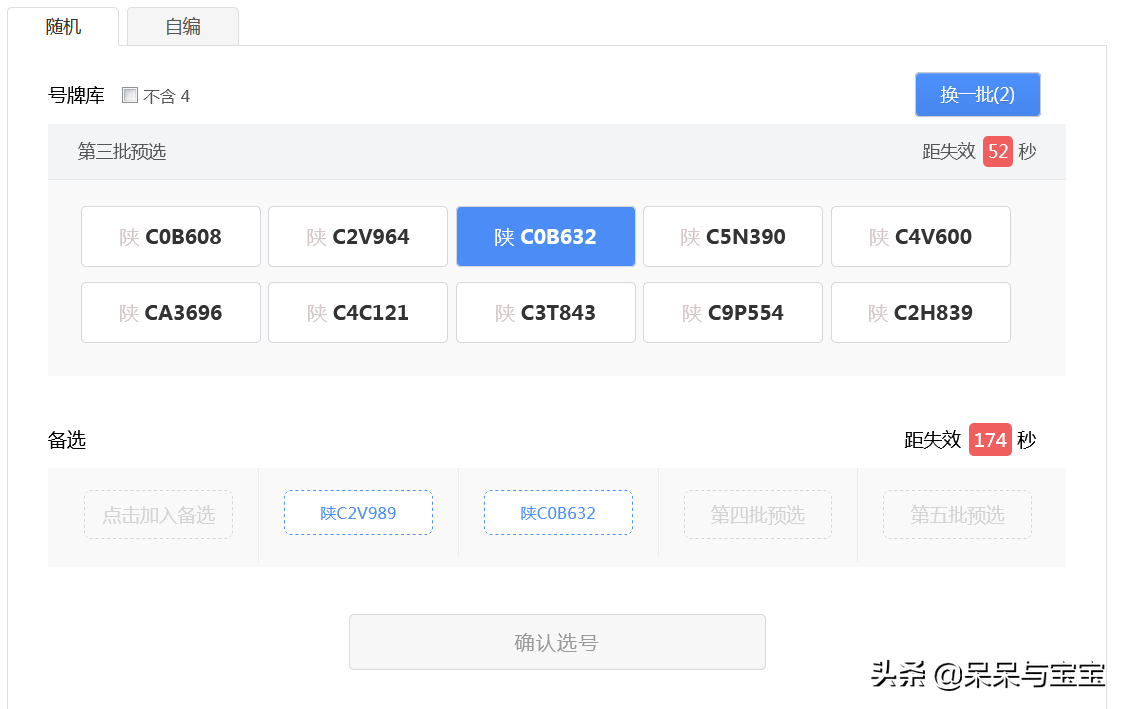Enable the 不含 4 checkbox
1126x709 pixels.
(130, 95)
